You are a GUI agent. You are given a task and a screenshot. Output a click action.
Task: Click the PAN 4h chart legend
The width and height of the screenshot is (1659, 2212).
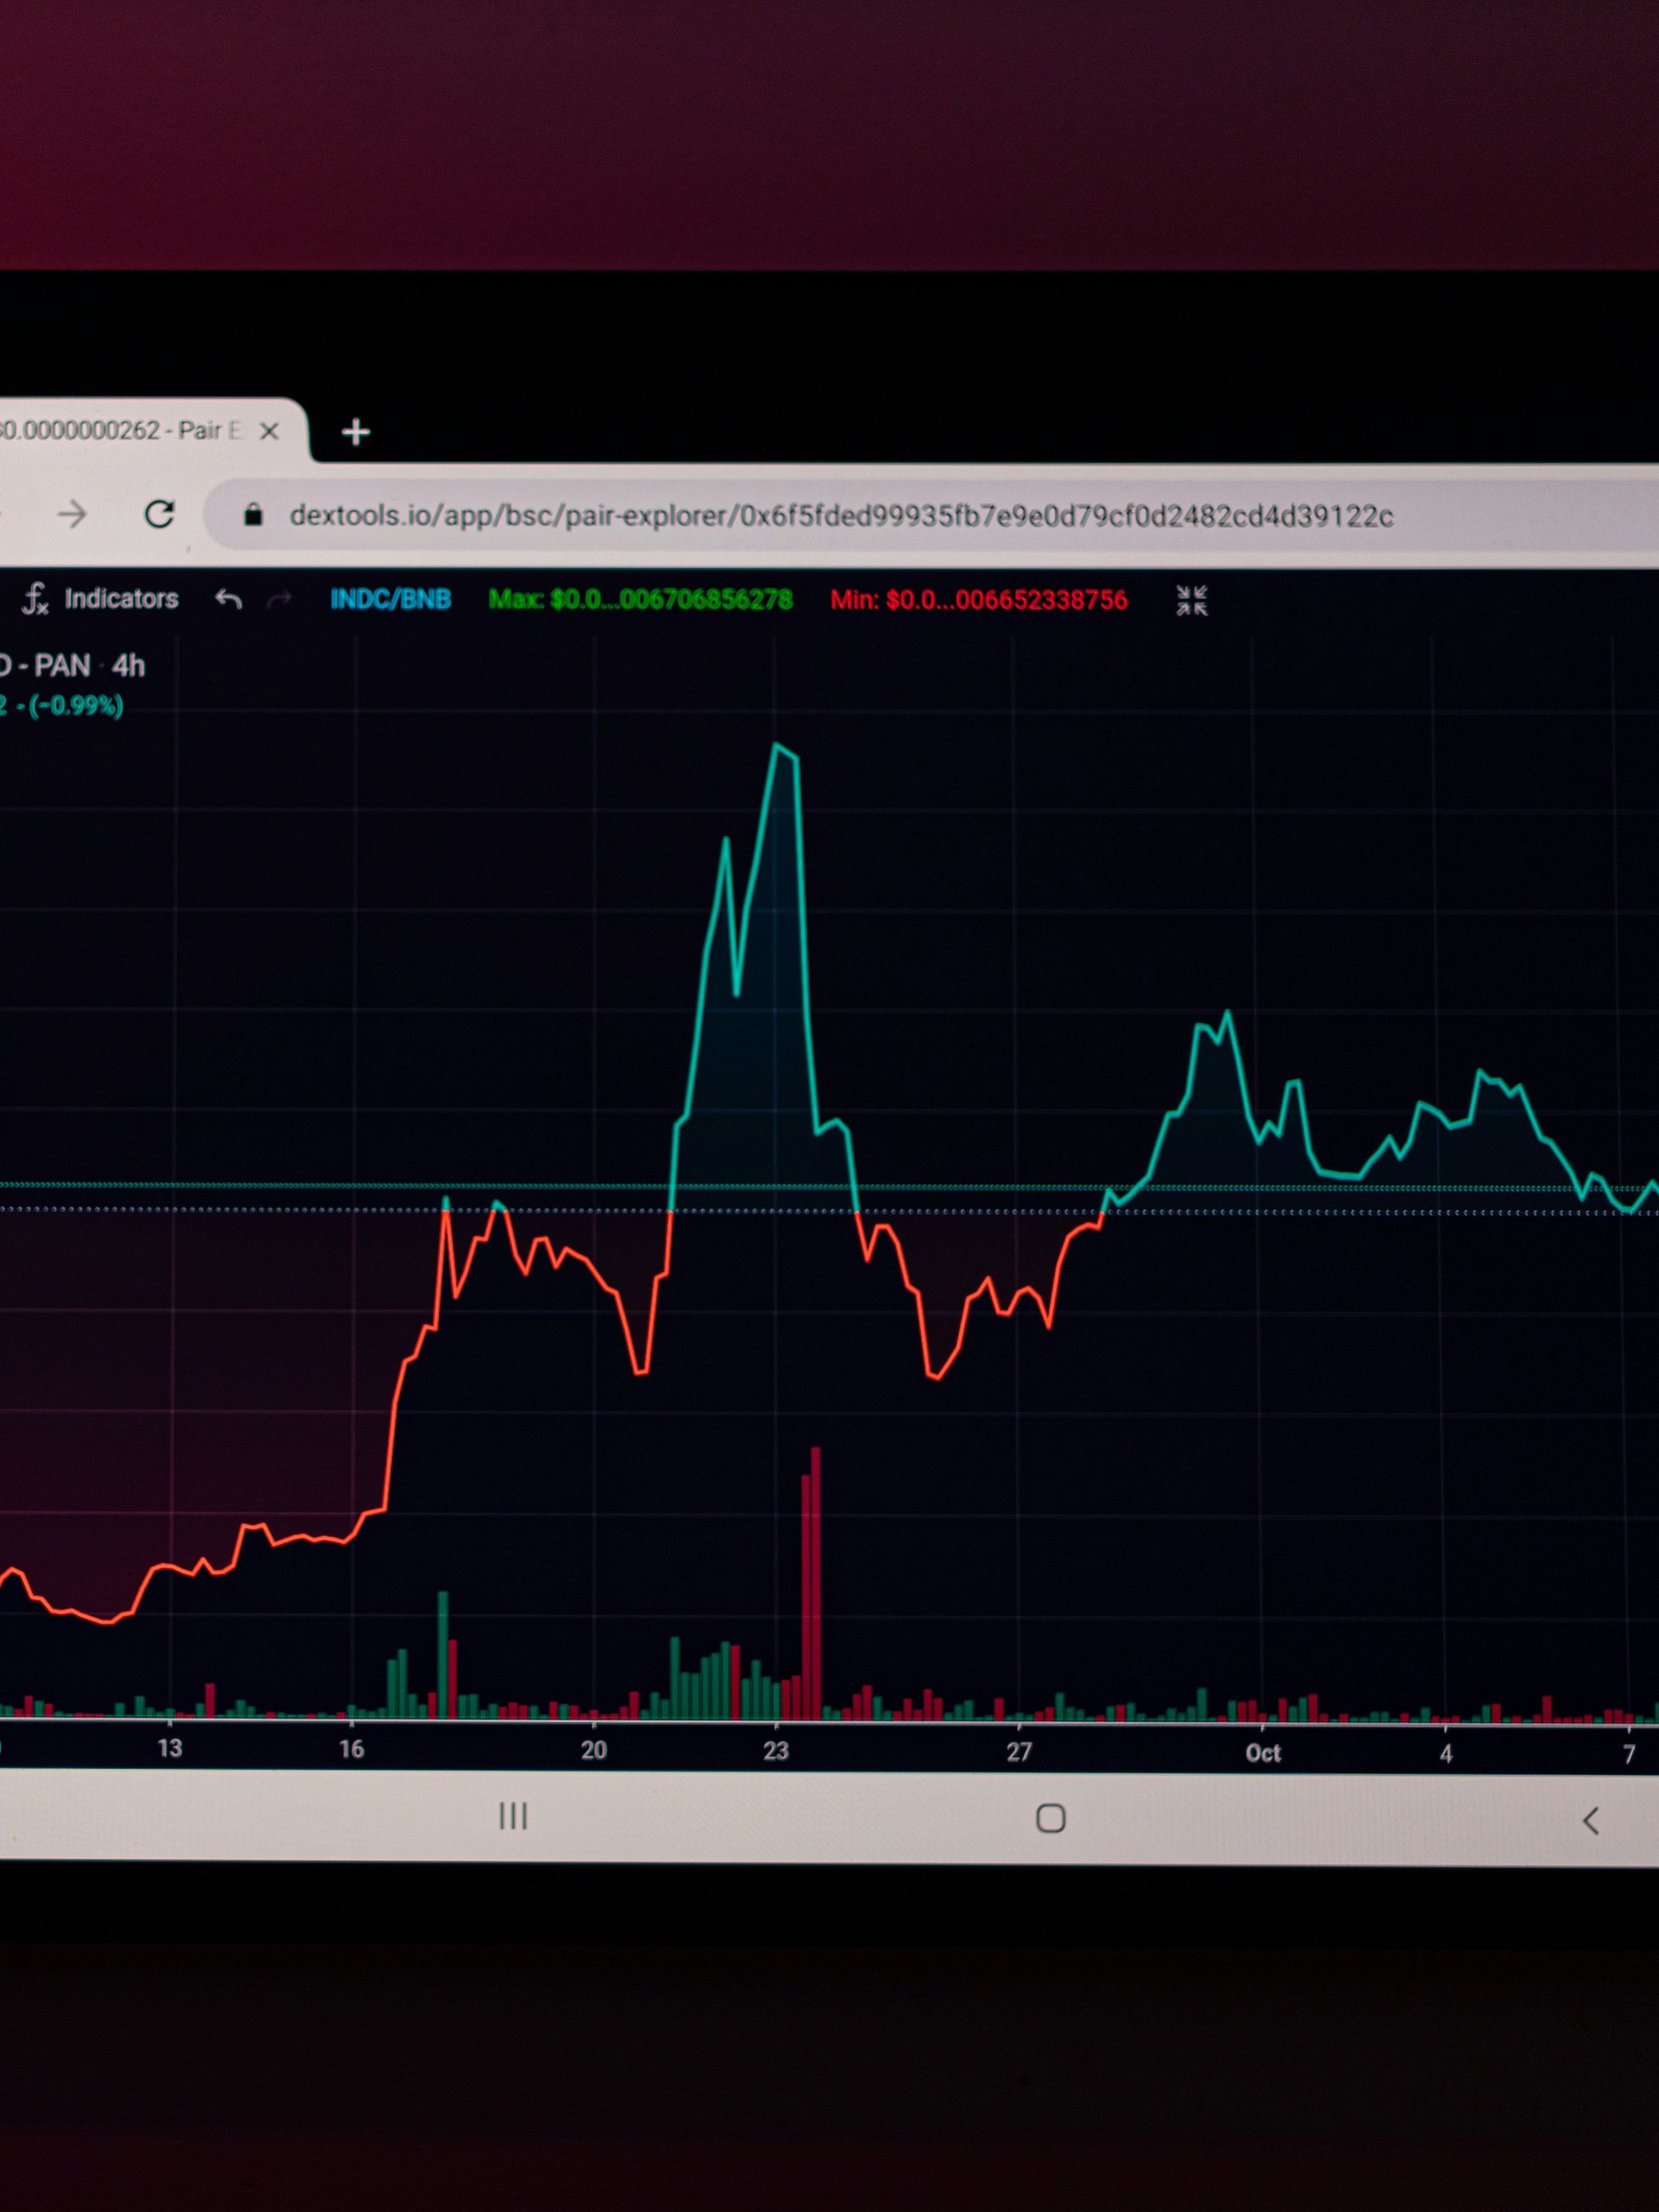(73, 665)
